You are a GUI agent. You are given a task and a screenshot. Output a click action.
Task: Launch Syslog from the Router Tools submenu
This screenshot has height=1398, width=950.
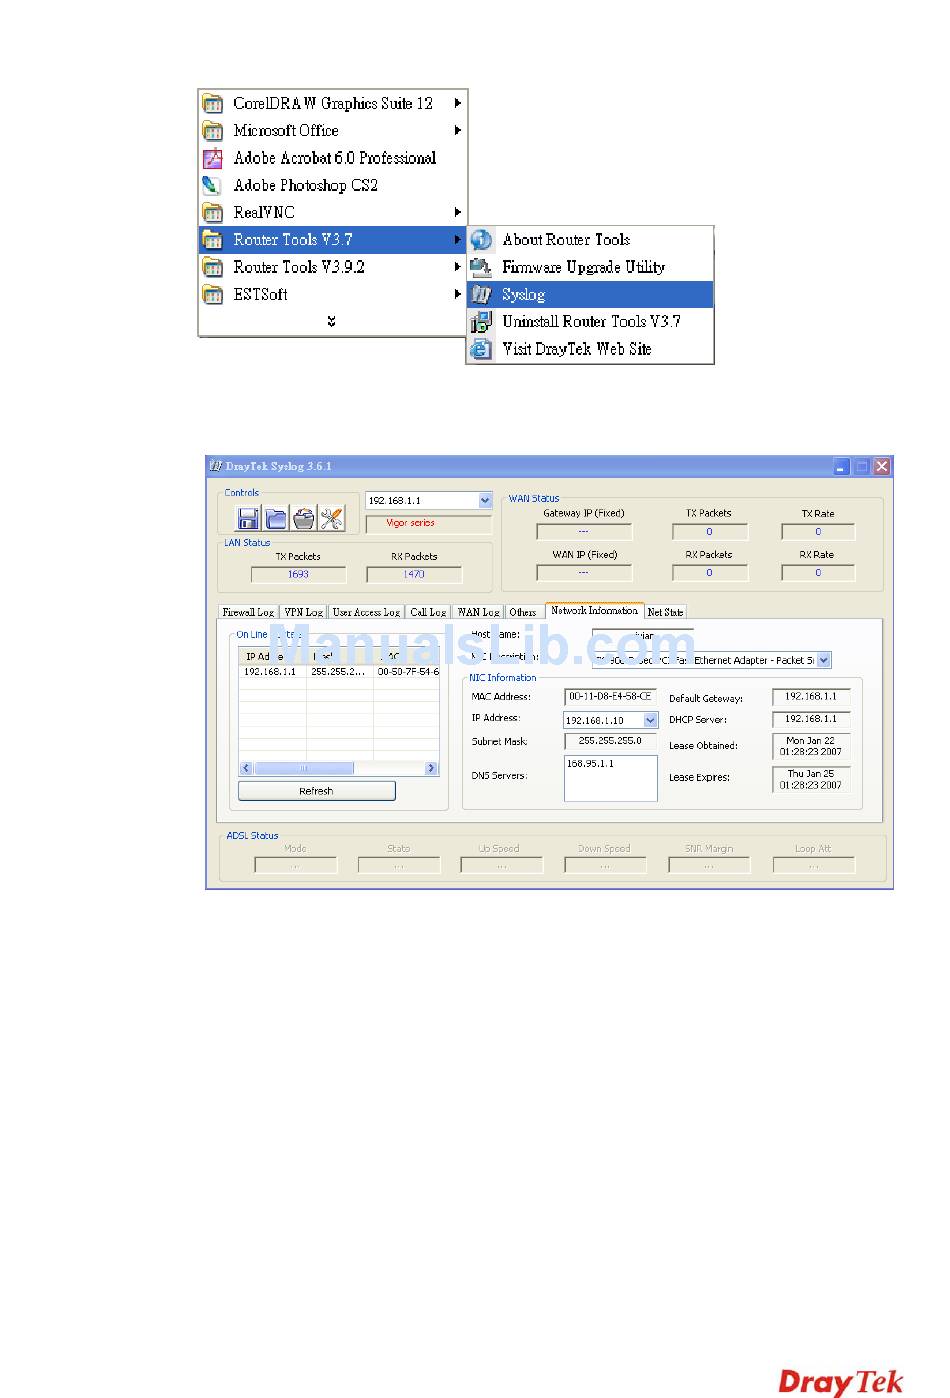pos(590,294)
